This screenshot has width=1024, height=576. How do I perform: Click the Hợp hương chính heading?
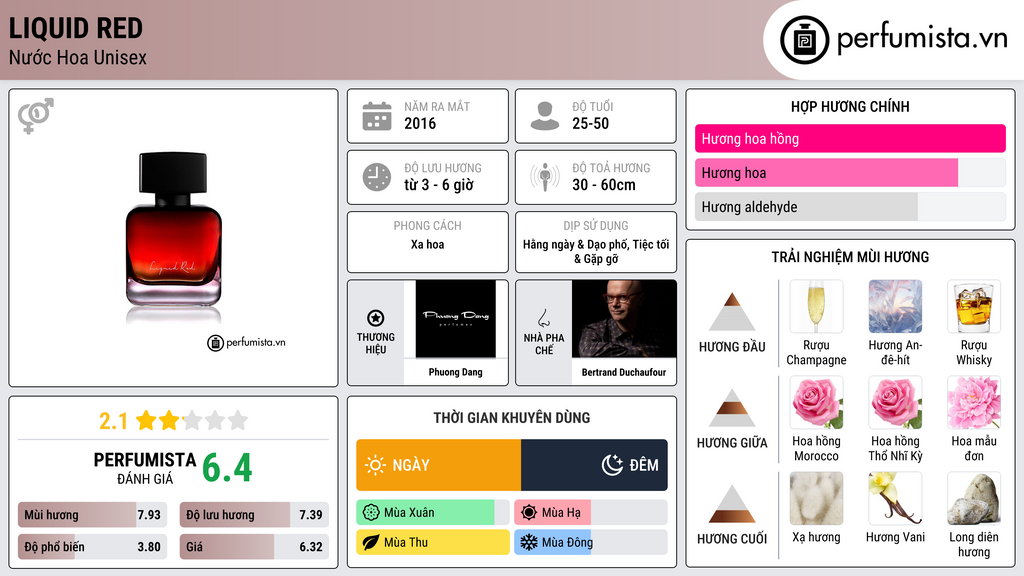coord(850,106)
